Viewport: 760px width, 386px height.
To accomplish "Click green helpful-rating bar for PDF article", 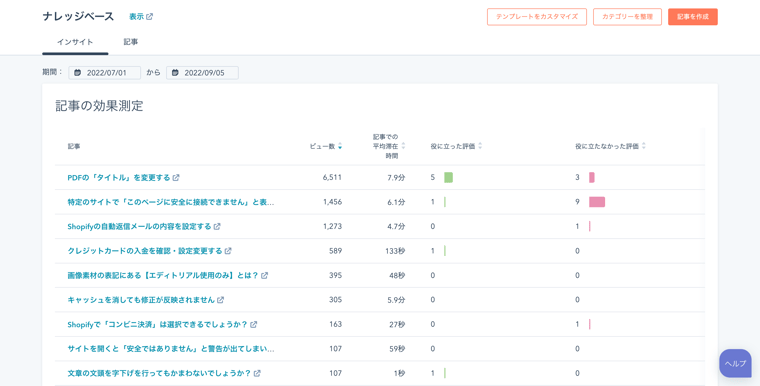I will pyautogui.click(x=448, y=177).
